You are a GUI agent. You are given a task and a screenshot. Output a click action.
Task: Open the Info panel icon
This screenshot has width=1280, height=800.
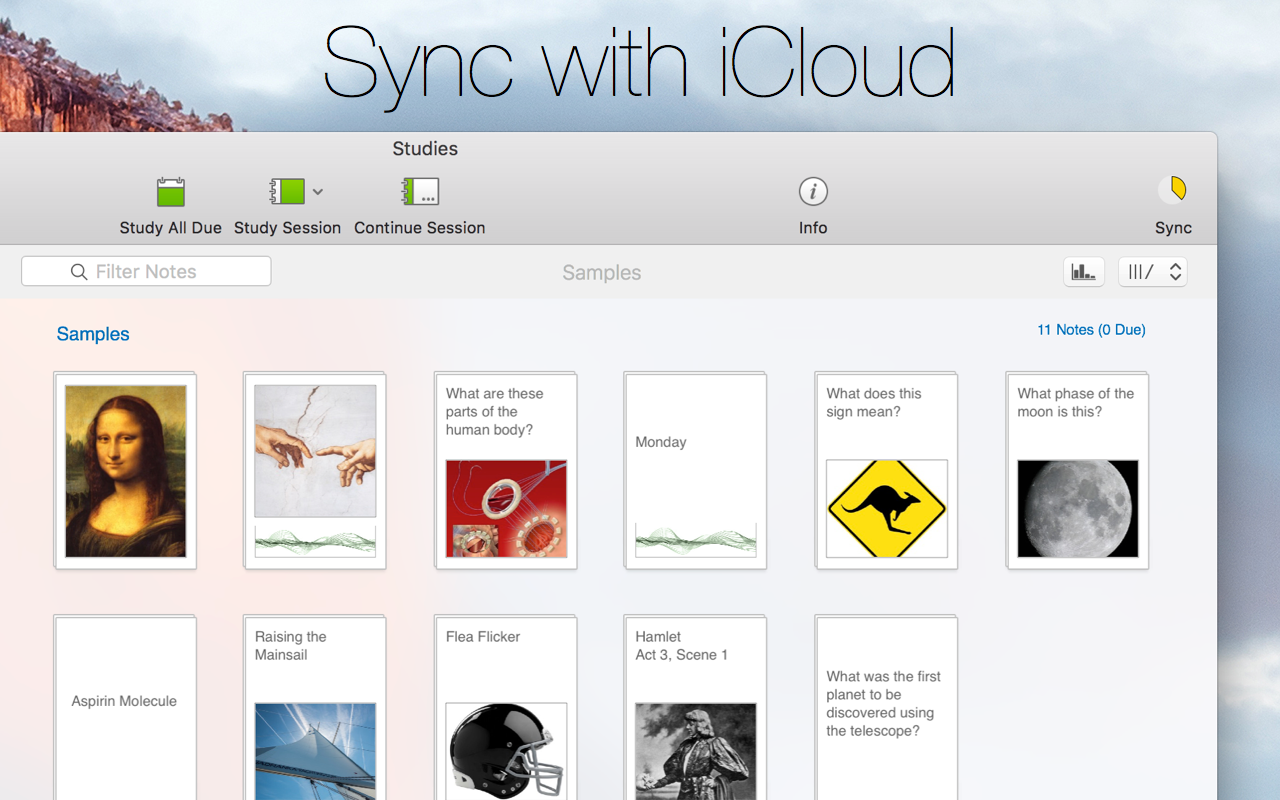(813, 191)
